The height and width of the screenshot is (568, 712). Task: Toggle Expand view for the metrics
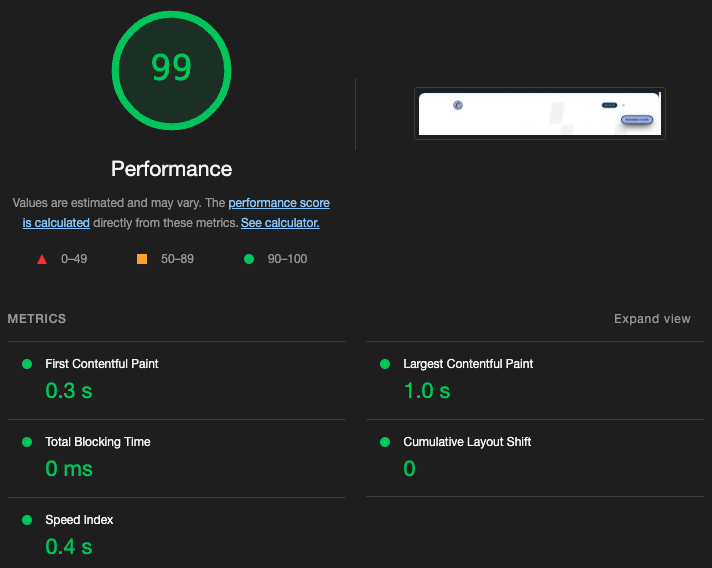[652, 319]
